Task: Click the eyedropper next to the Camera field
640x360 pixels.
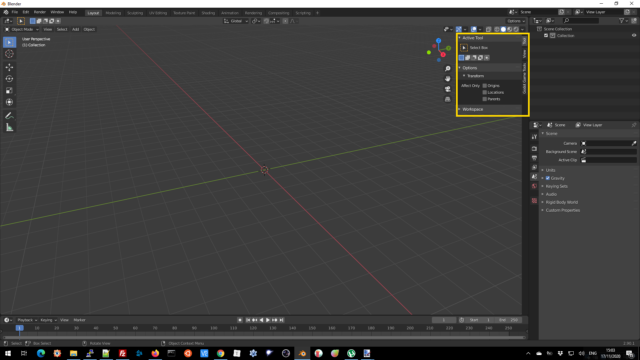Action: pos(634,143)
